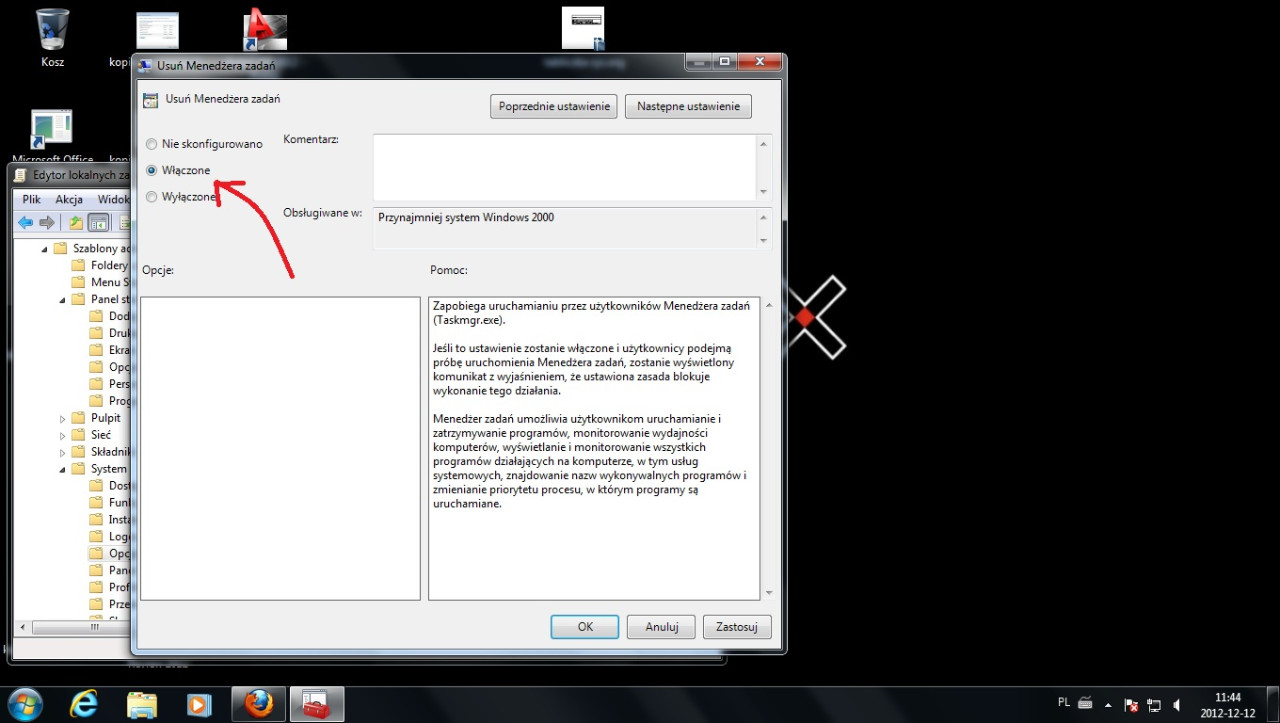
Task: Click the Firefox icon in taskbar
Action: point(258,704)
